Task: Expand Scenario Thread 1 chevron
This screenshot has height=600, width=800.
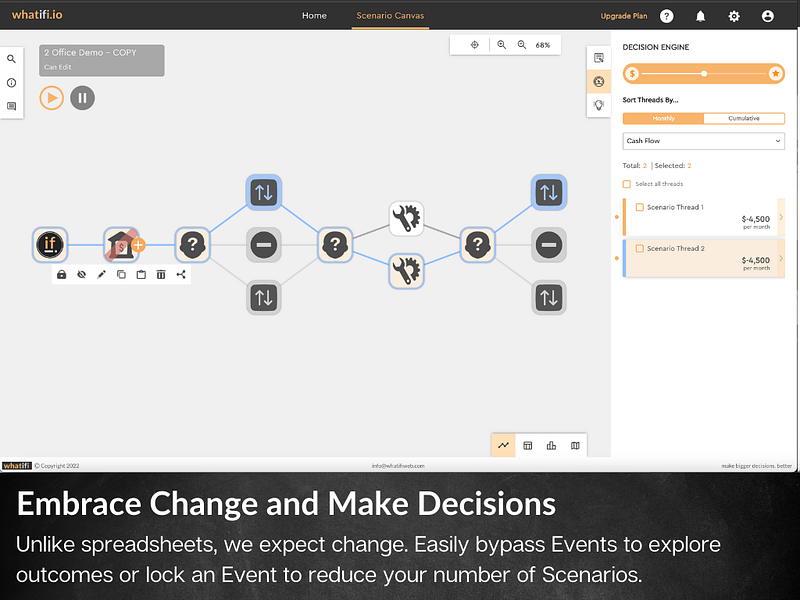Action: (x=781, y=217)
